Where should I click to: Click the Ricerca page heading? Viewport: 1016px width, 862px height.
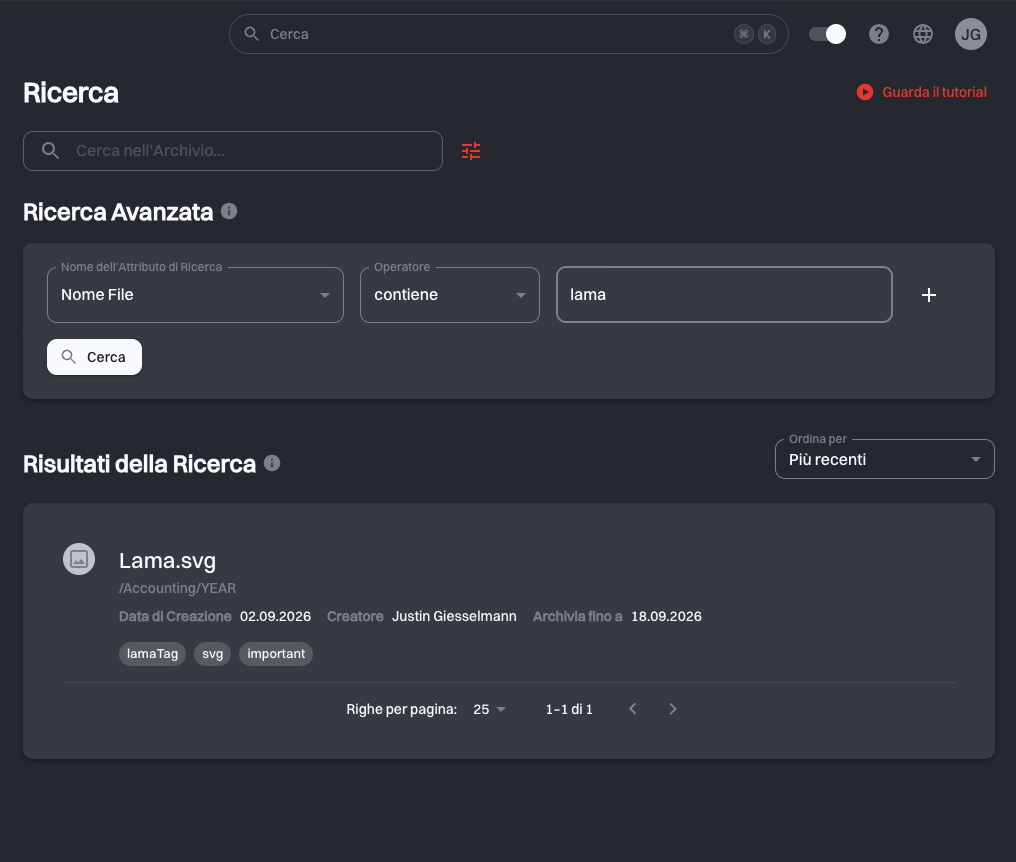click(71, 93)
